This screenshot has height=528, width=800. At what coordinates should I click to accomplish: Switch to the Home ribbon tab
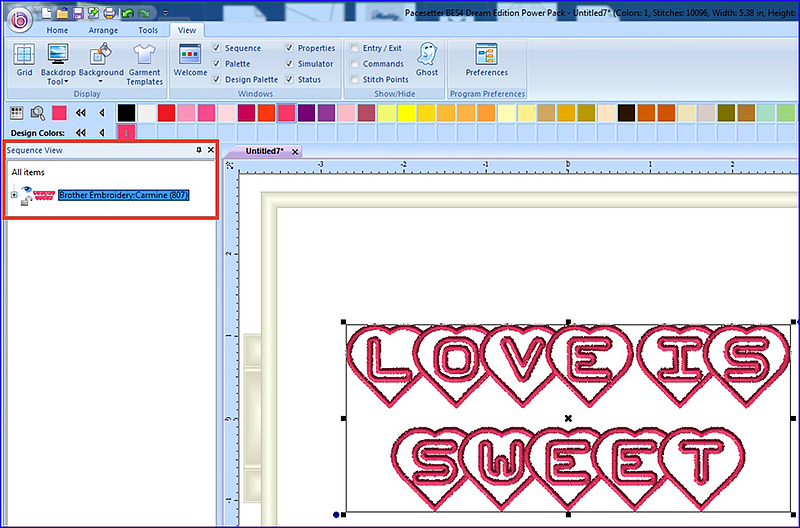pos(58,30)
